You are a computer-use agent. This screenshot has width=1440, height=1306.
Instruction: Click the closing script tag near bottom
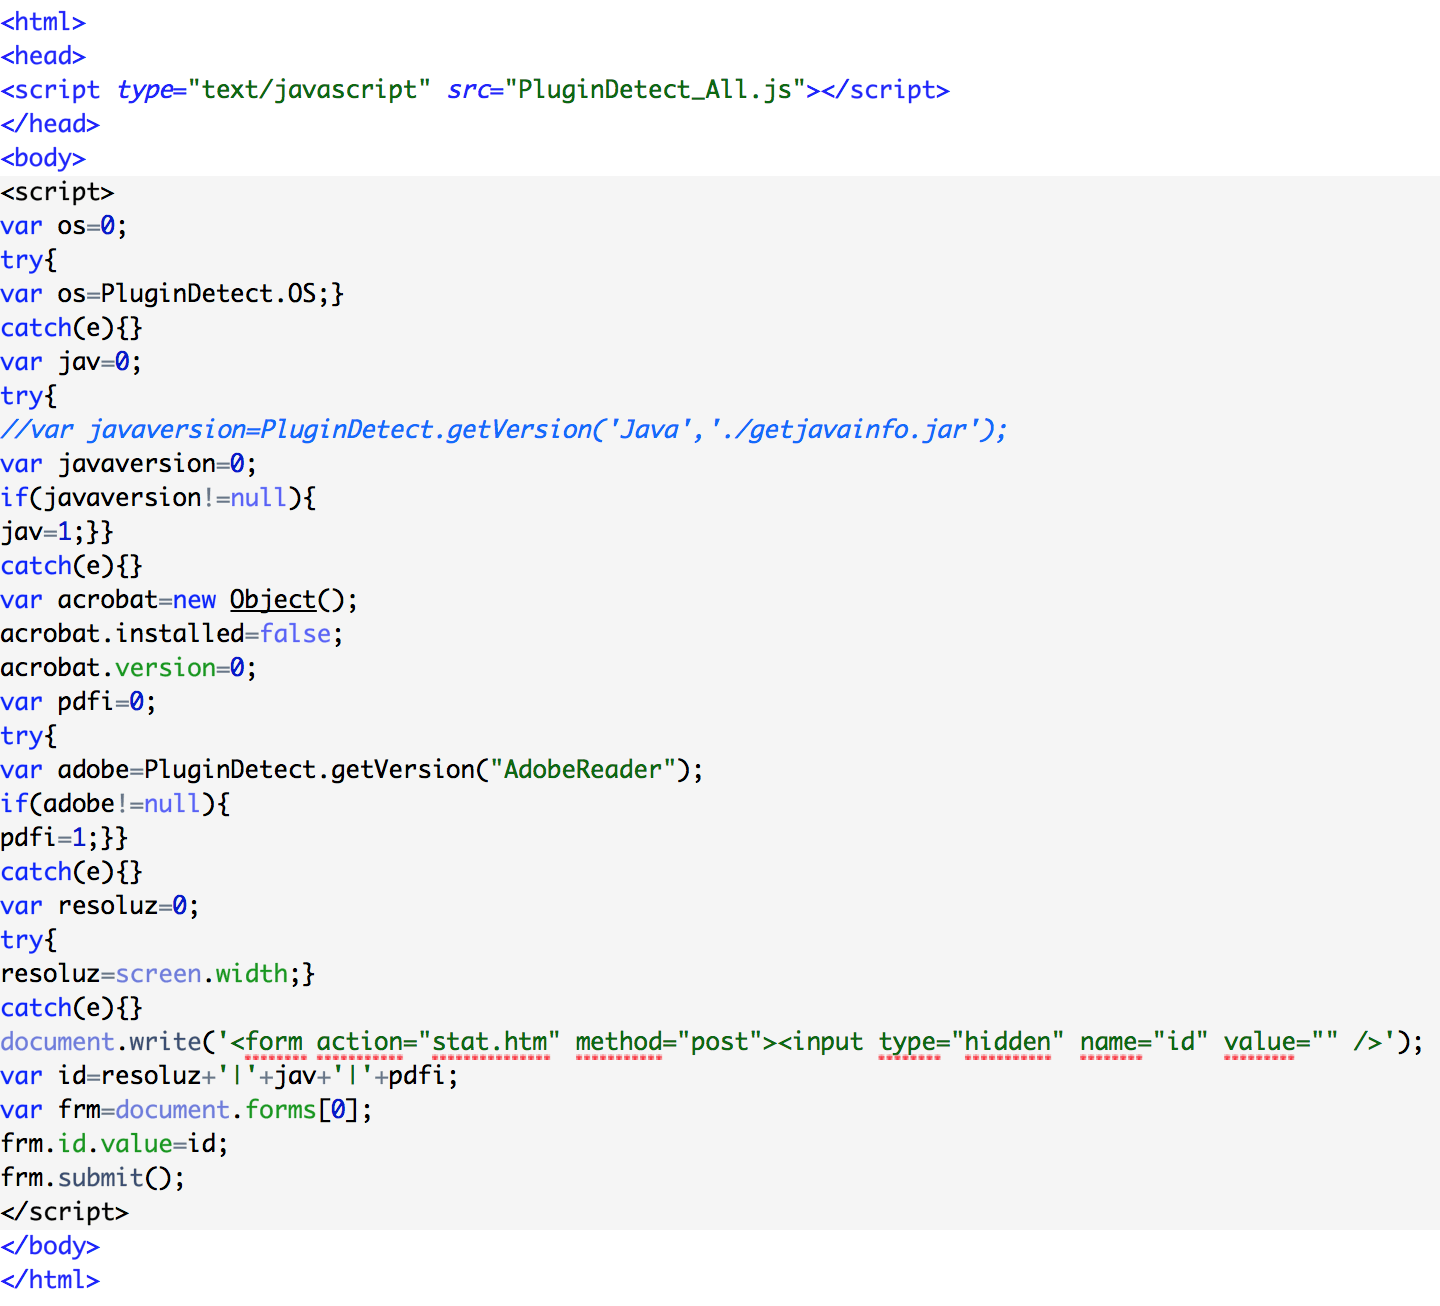point(65,1211)
